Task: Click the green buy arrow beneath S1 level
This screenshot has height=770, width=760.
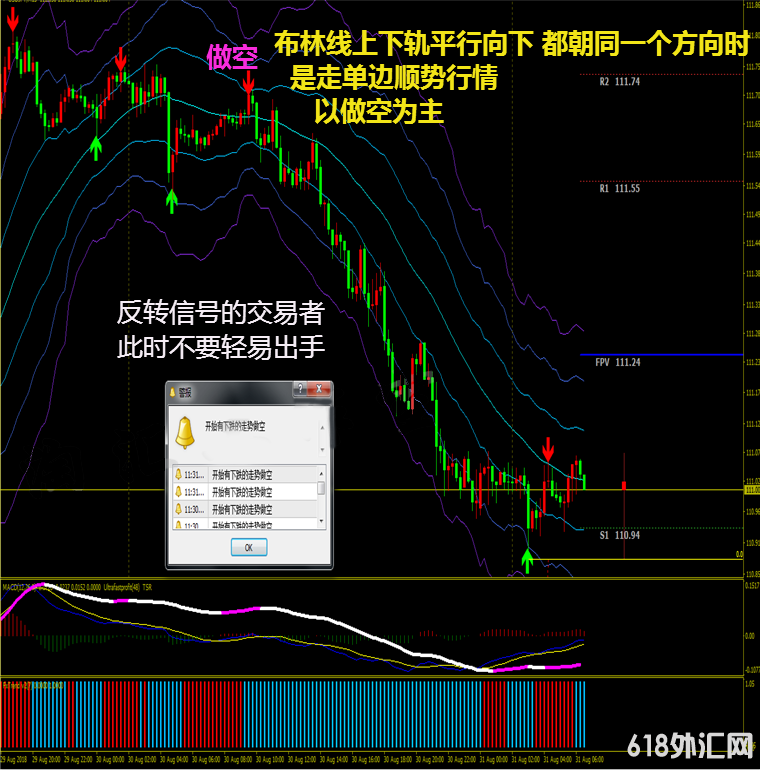Action: click(527, 559)
